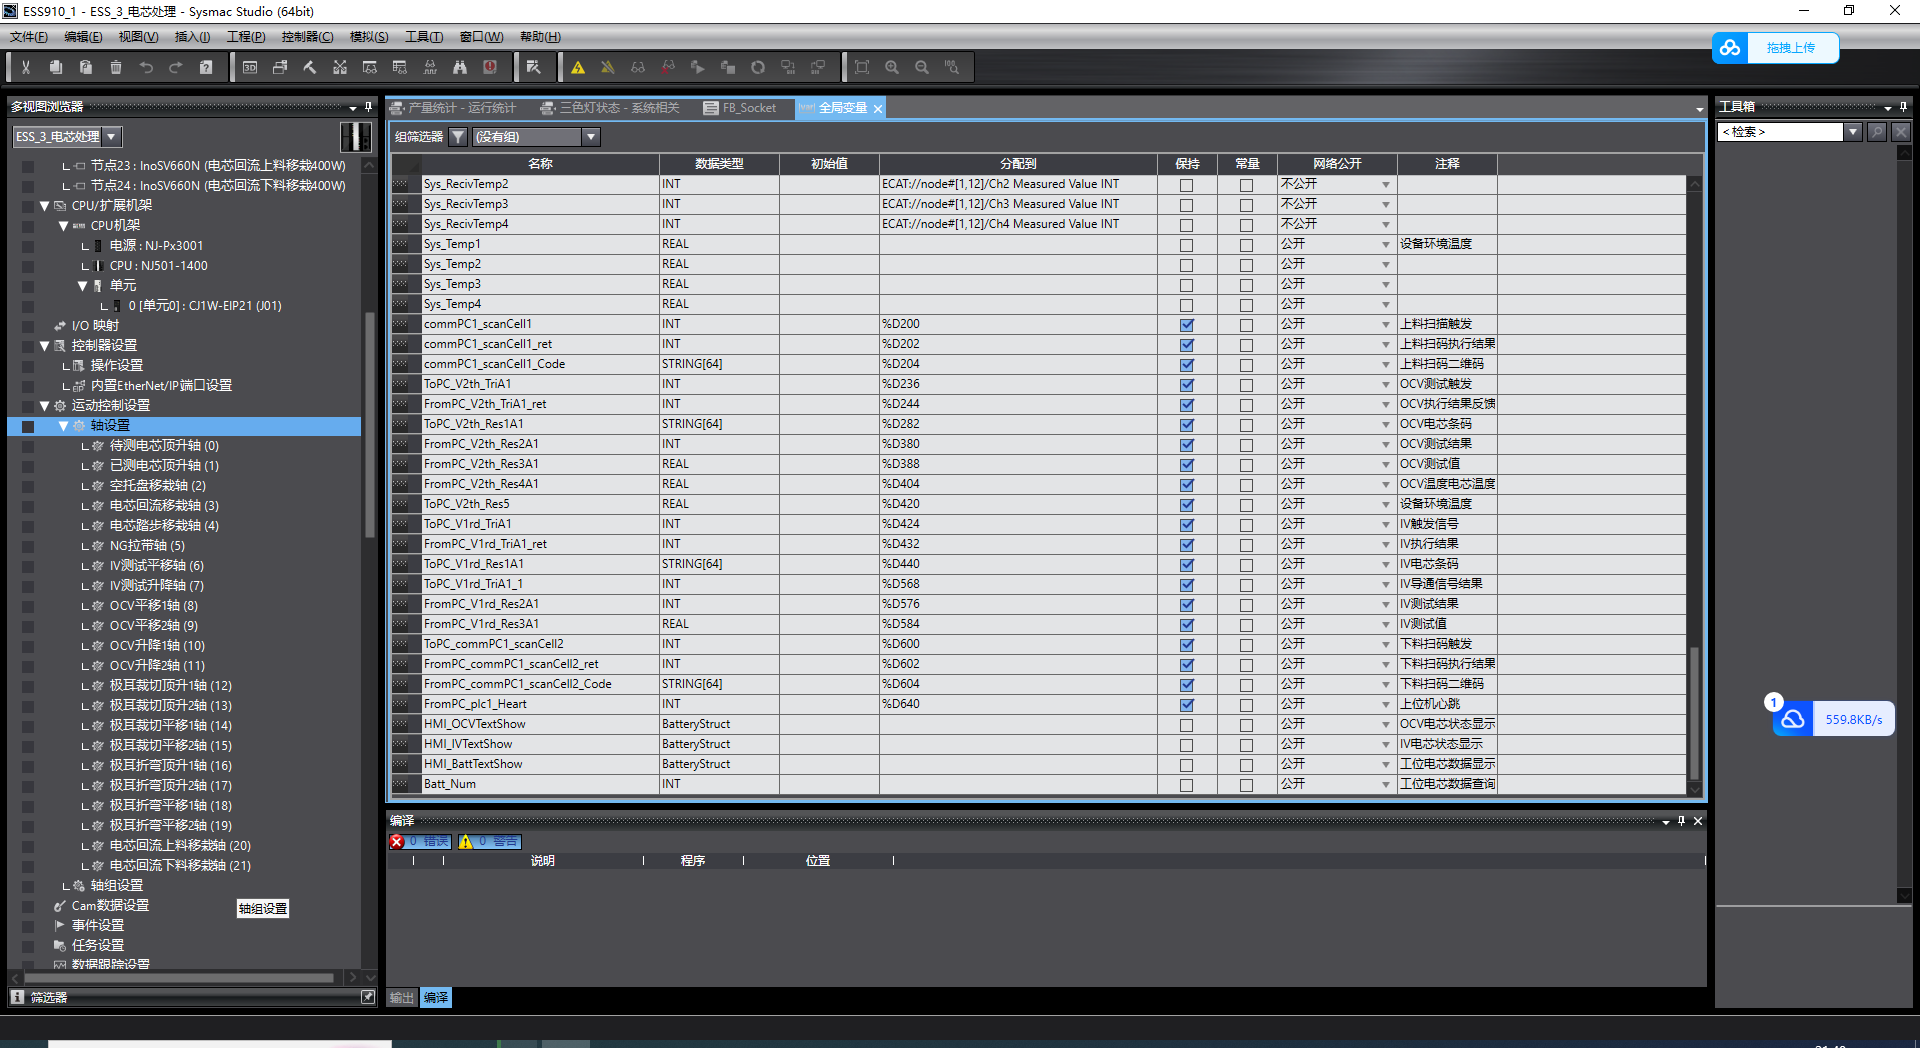Click the Copy icon in toolbar
The height and width of the screenshot is (1048, 1920).
click(56, 67)
